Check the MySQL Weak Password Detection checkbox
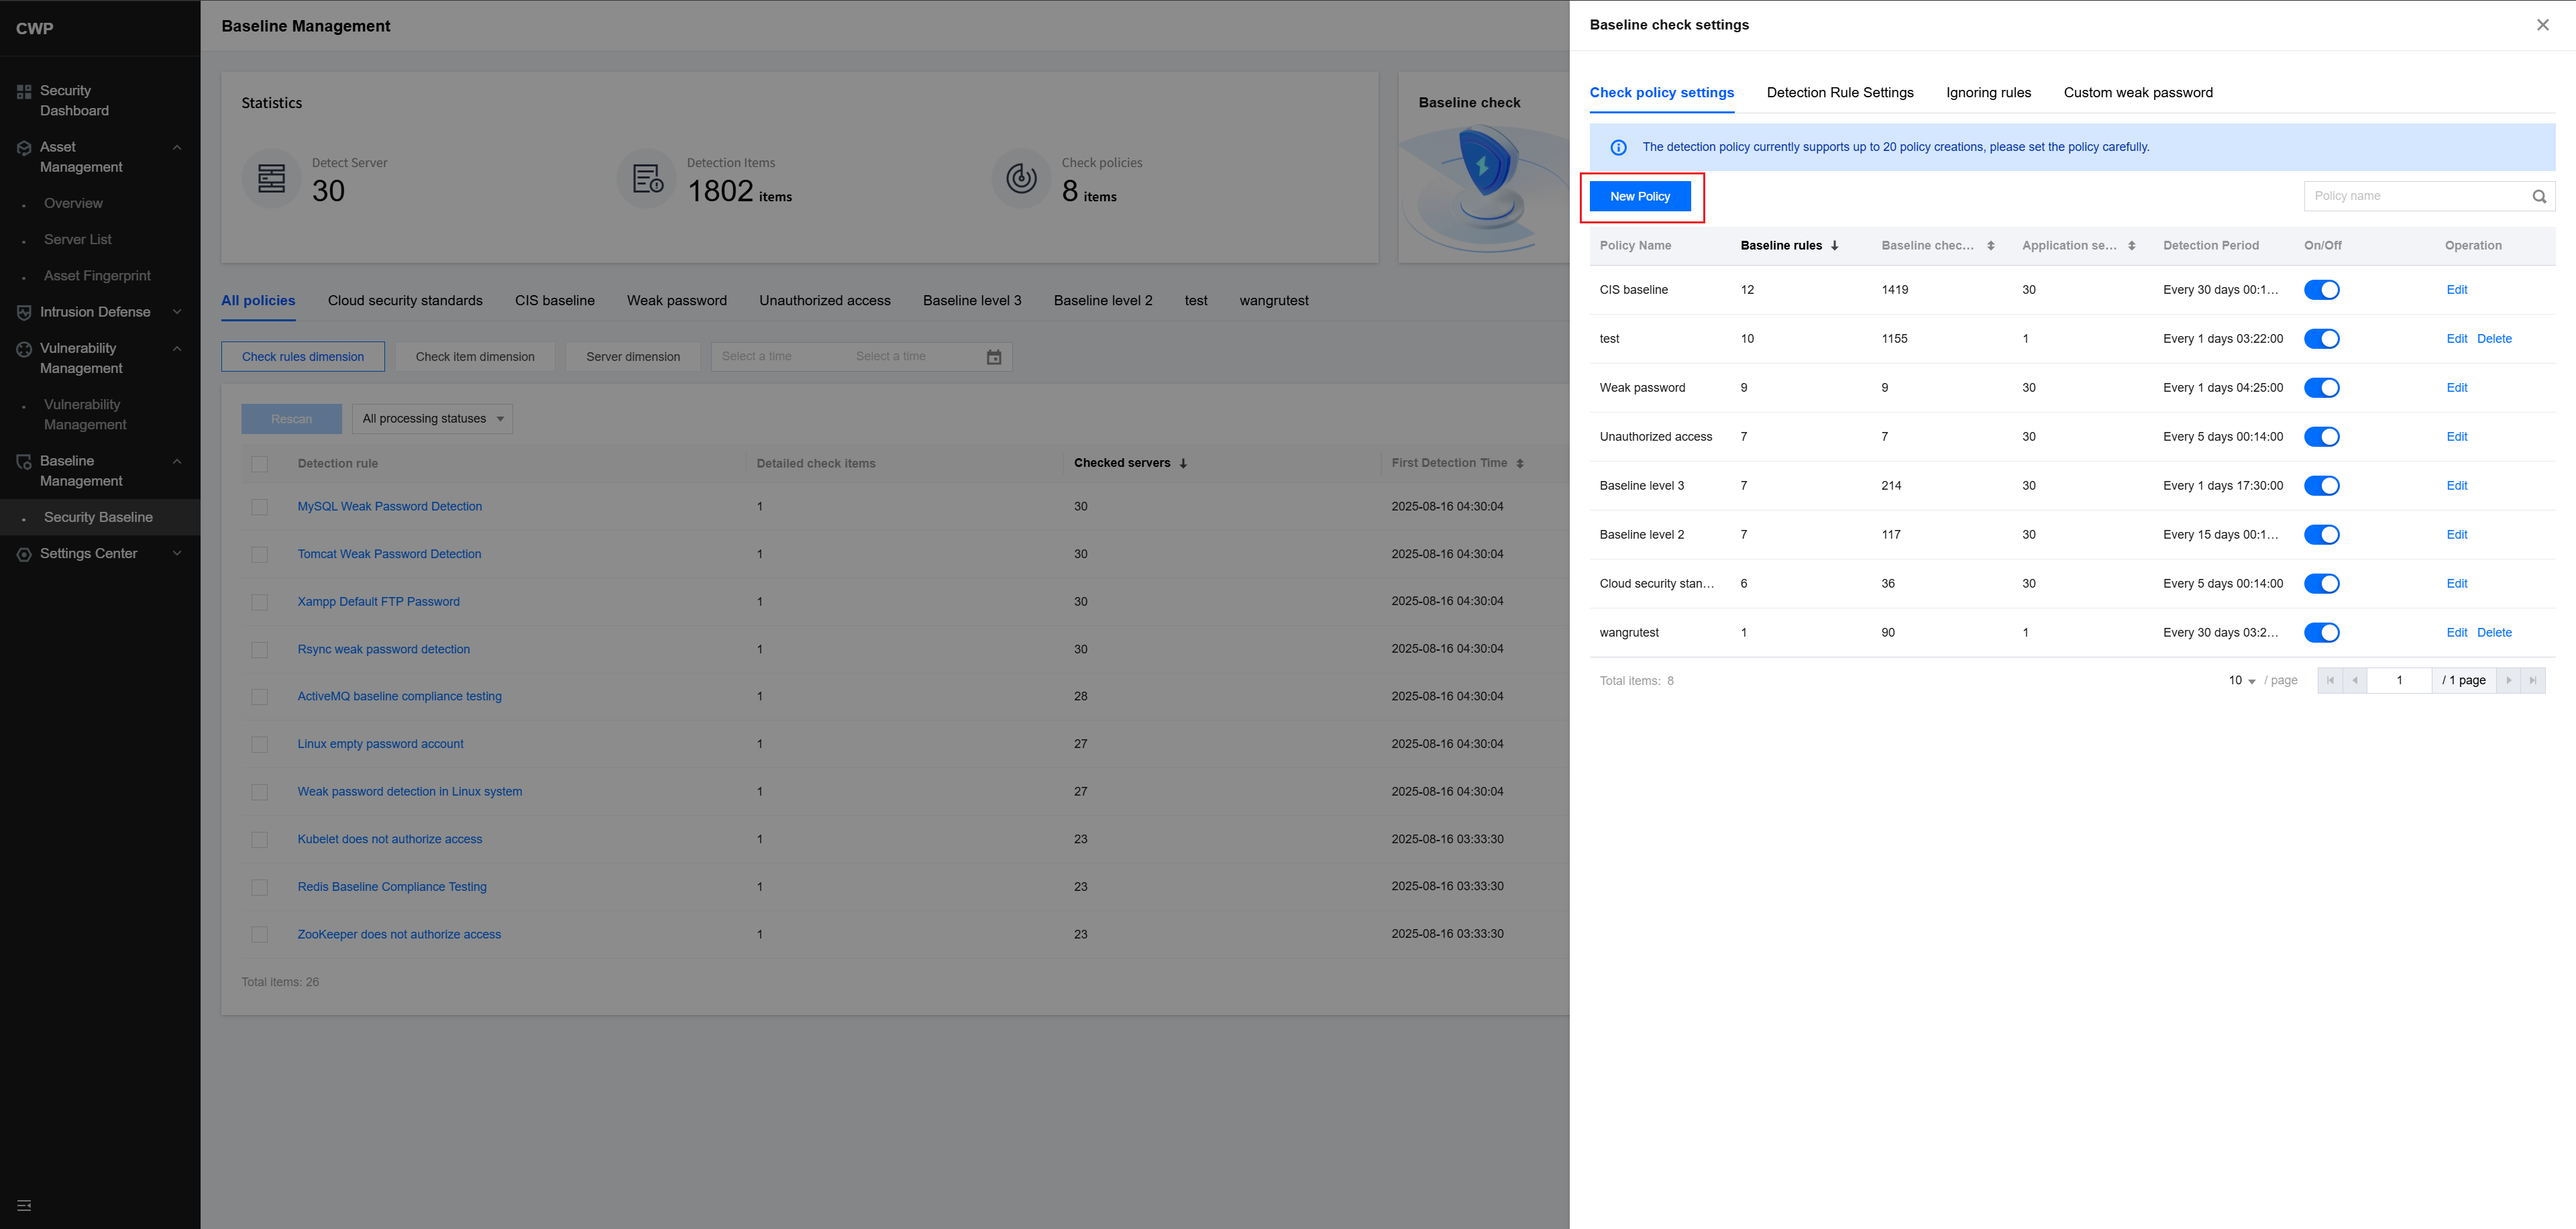This screenshot has height=1229, width=2576. click(x=260, y=507)
